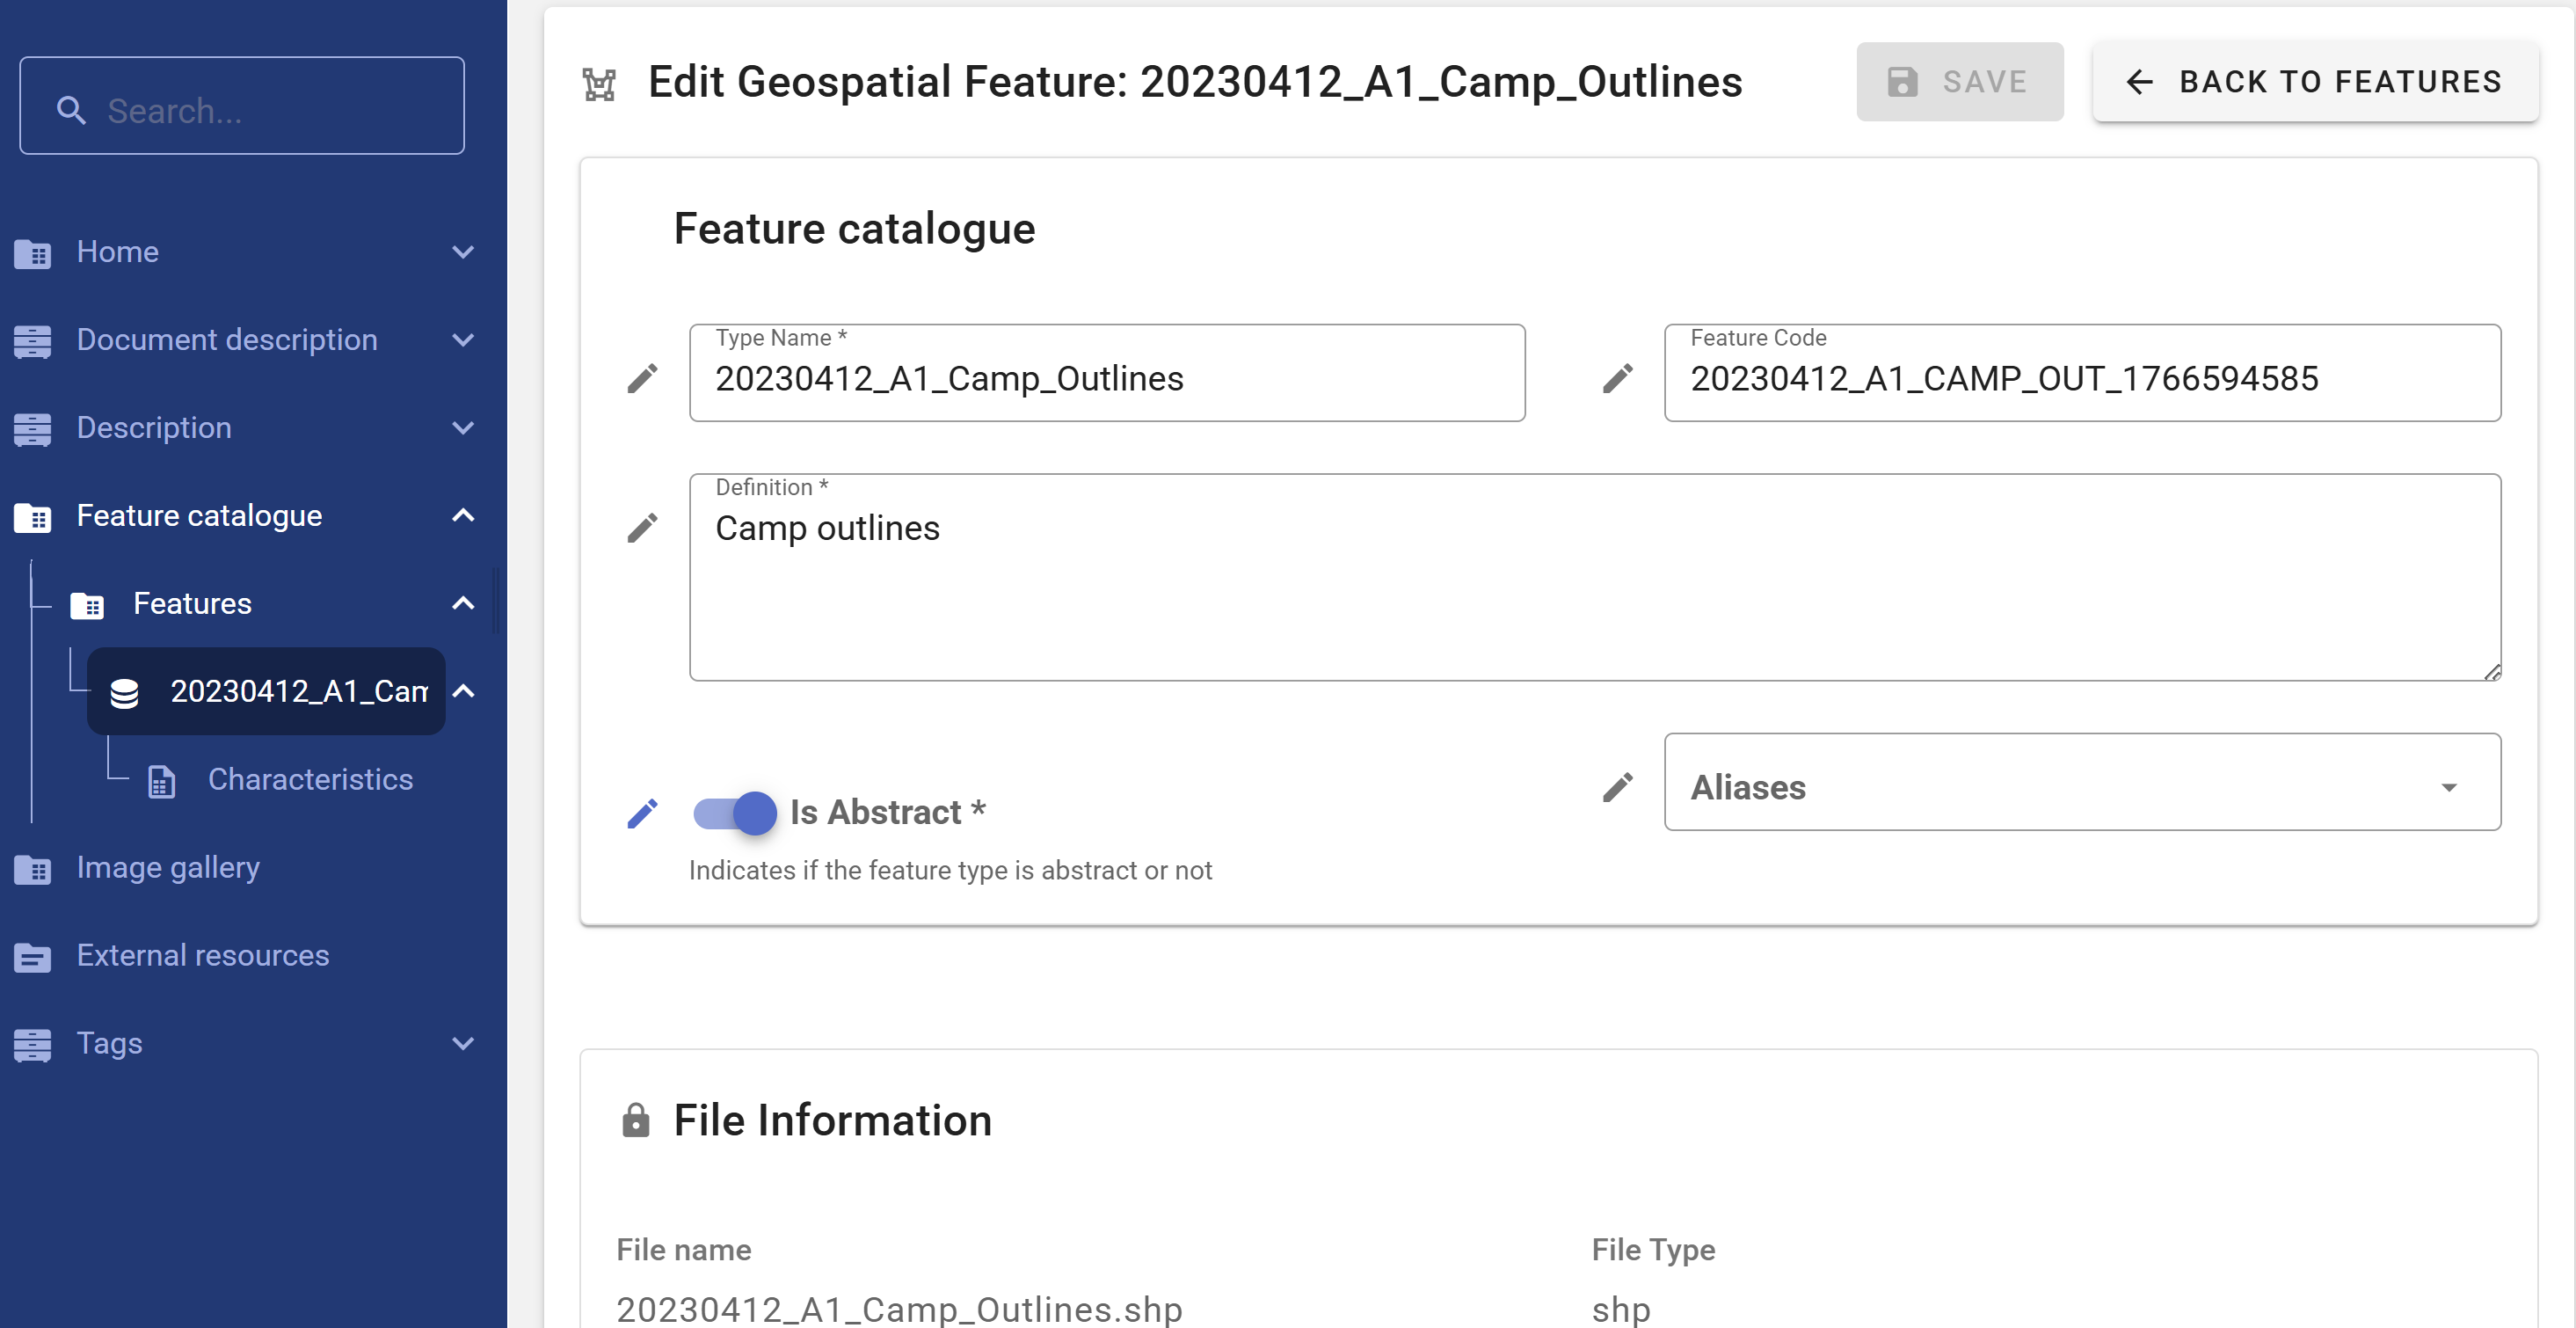This screenshot has width=2576, height=1328.
Task: Expand the Home sidebar section
Action: click(462, 252)
